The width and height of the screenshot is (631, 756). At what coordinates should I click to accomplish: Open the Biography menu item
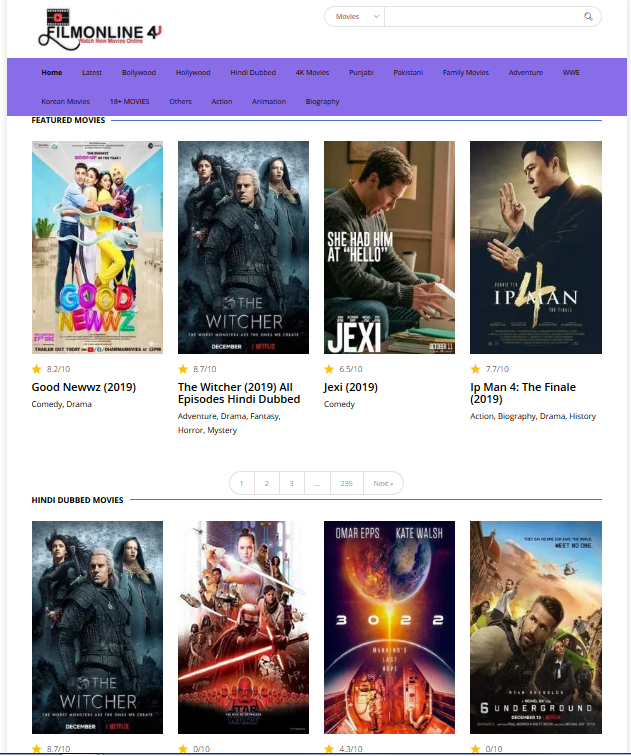[322, 101]
